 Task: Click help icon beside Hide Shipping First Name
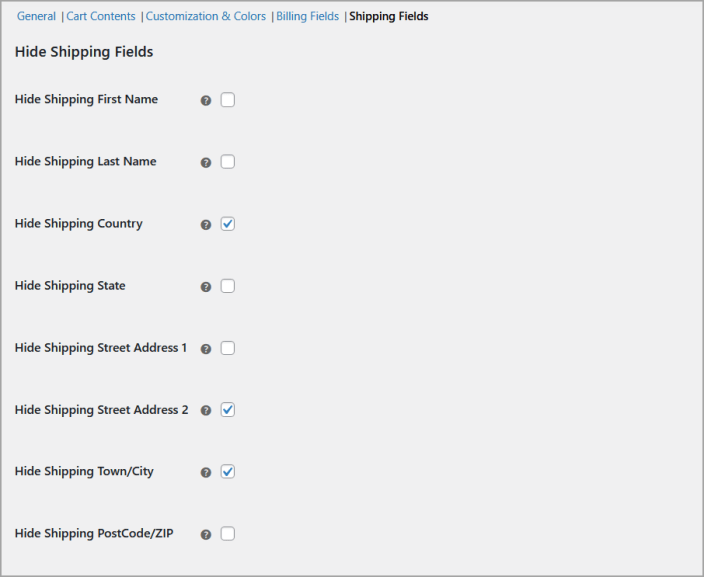tap(206, 101)
